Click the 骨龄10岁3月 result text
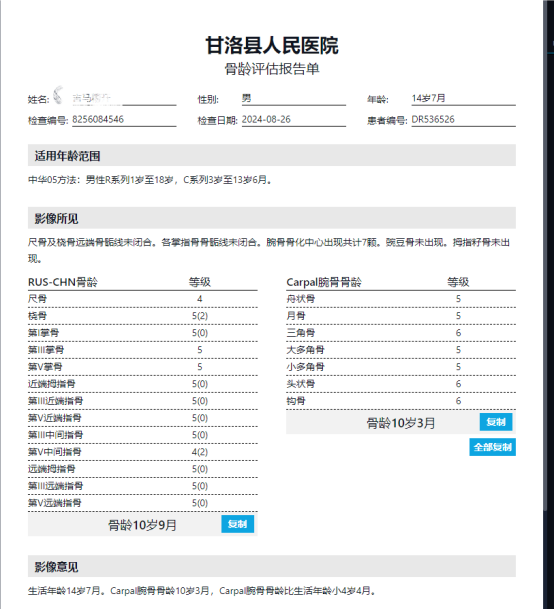 [x=401, y=423]
